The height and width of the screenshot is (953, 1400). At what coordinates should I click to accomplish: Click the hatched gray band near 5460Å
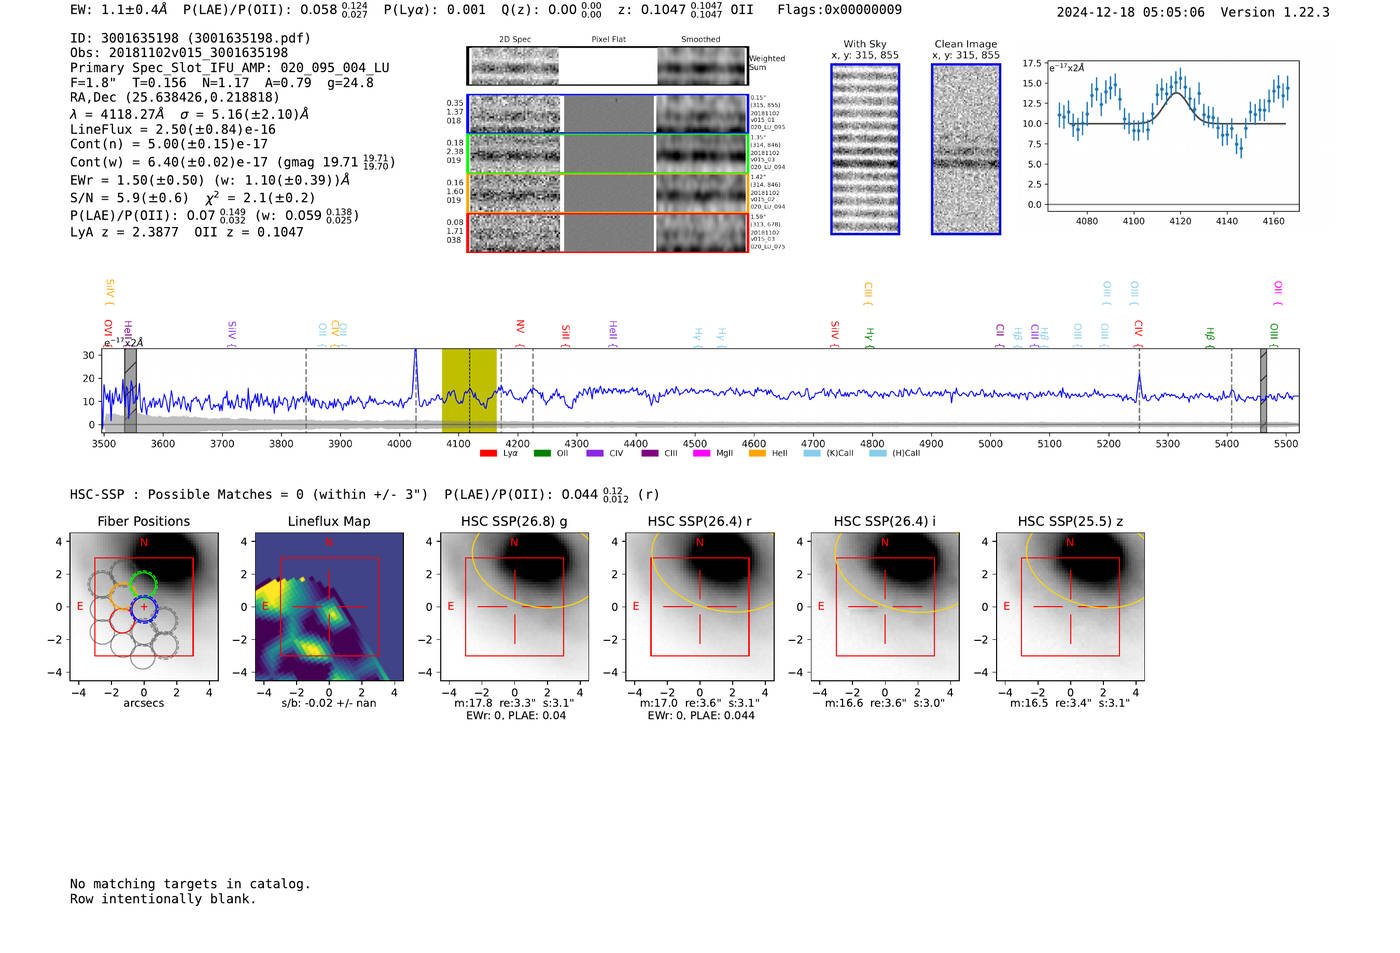1263,390
